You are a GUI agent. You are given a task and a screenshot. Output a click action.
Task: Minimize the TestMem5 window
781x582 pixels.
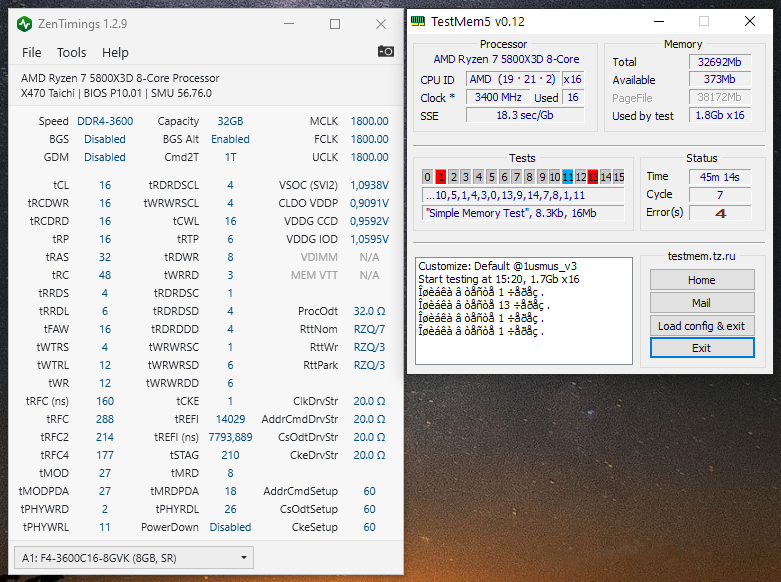659,21
